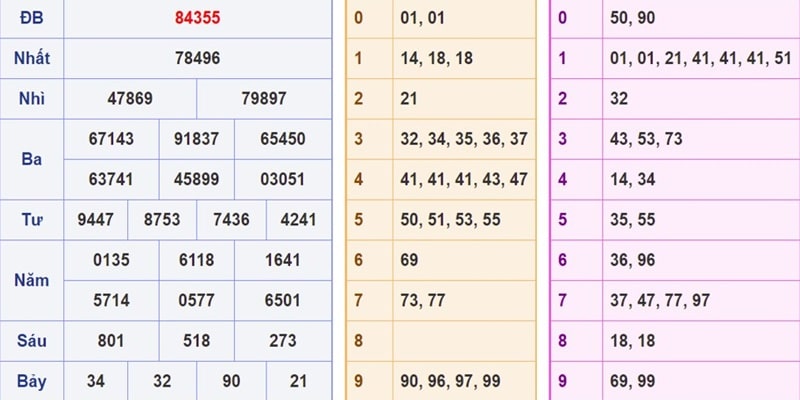
Task: Click the Năm prize row label
Action: tap(31, 280)
